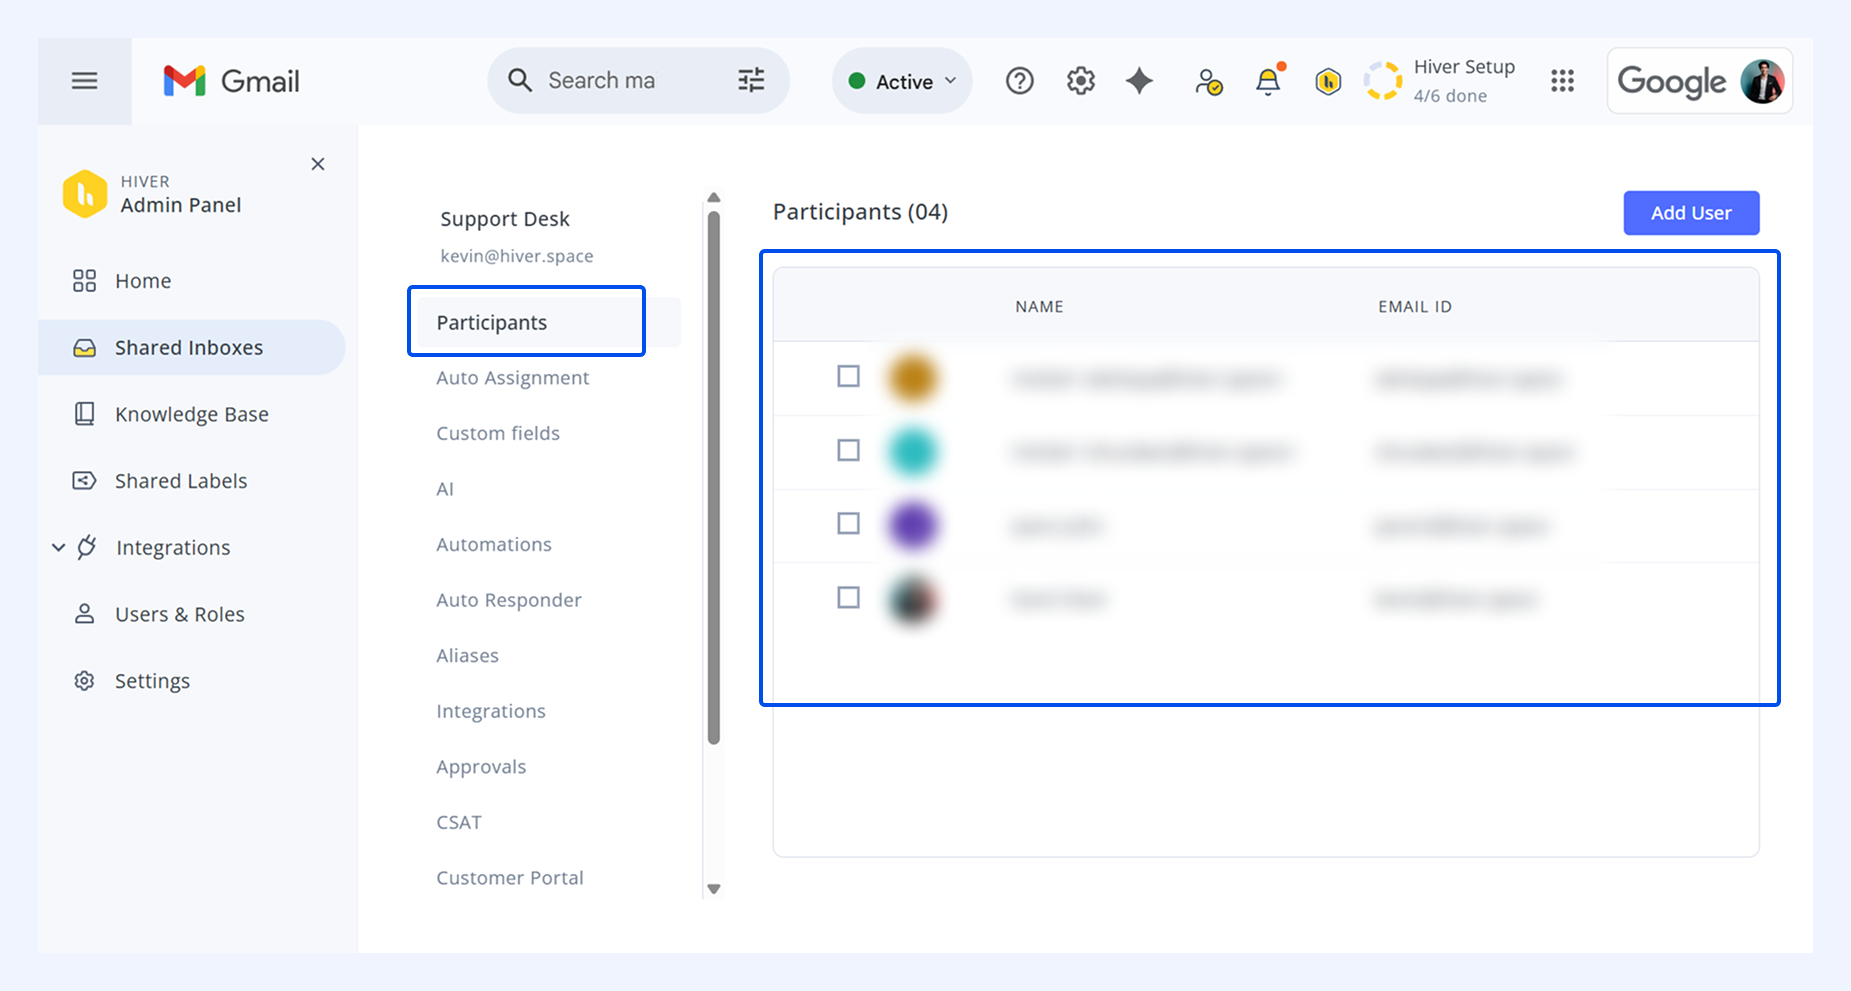This screenshot has height=991, width=1851.
Task: Open the Google apps grid
Action: (1563, 81)
